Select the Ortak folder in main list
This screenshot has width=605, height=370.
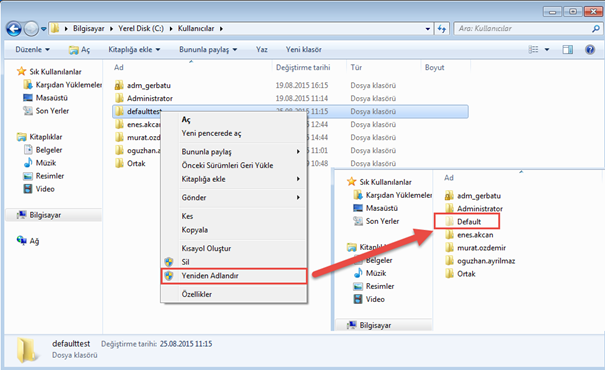click(x=130, y=163)
